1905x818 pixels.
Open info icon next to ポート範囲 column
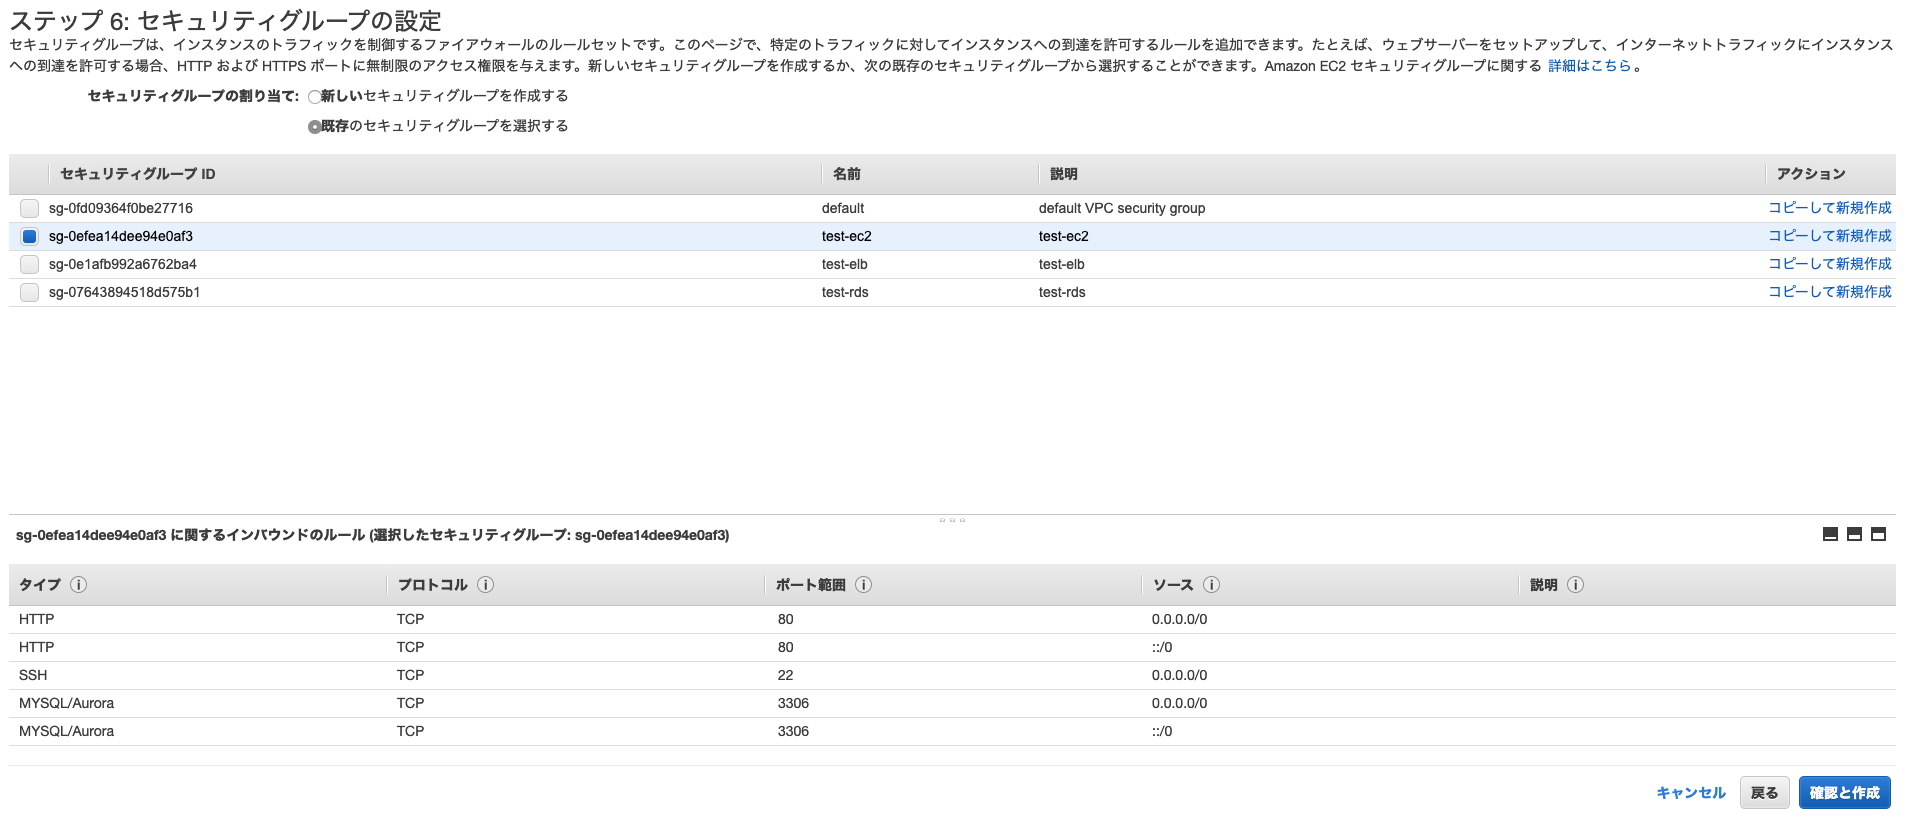pos(863,585)
